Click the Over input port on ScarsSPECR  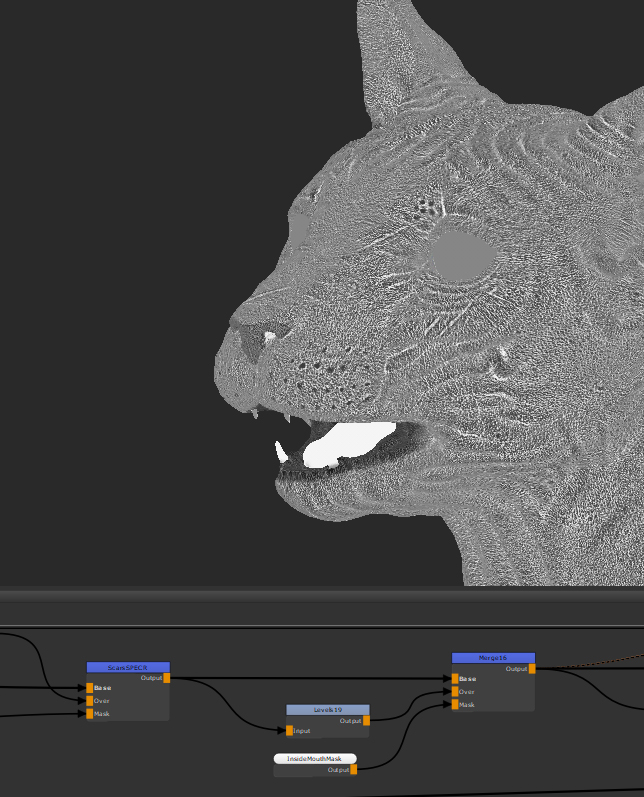tap(90, 701)
